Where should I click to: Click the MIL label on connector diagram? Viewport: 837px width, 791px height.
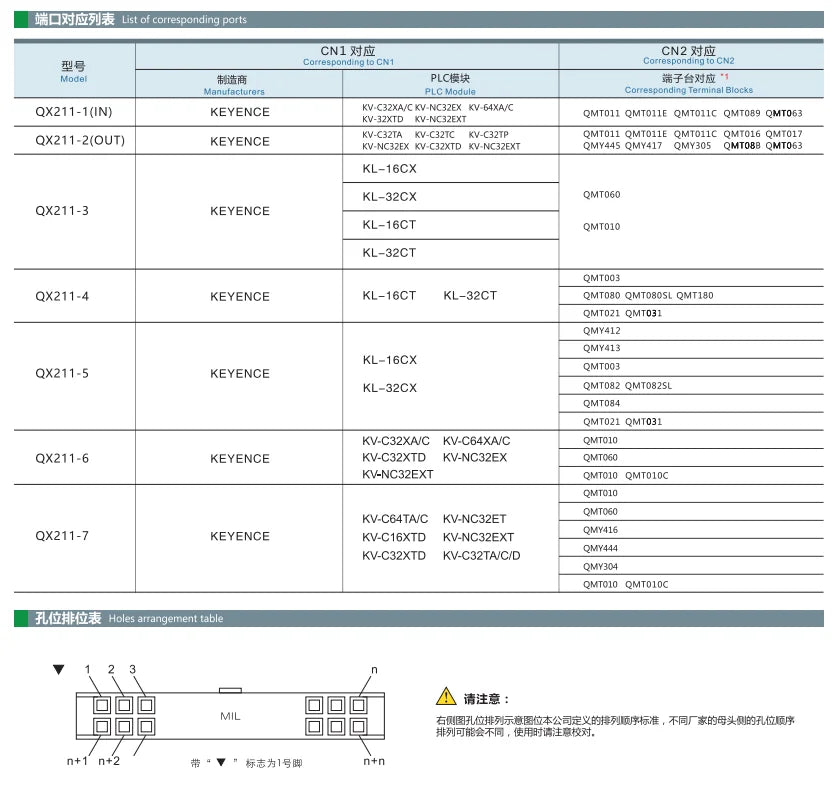point(230,716)
